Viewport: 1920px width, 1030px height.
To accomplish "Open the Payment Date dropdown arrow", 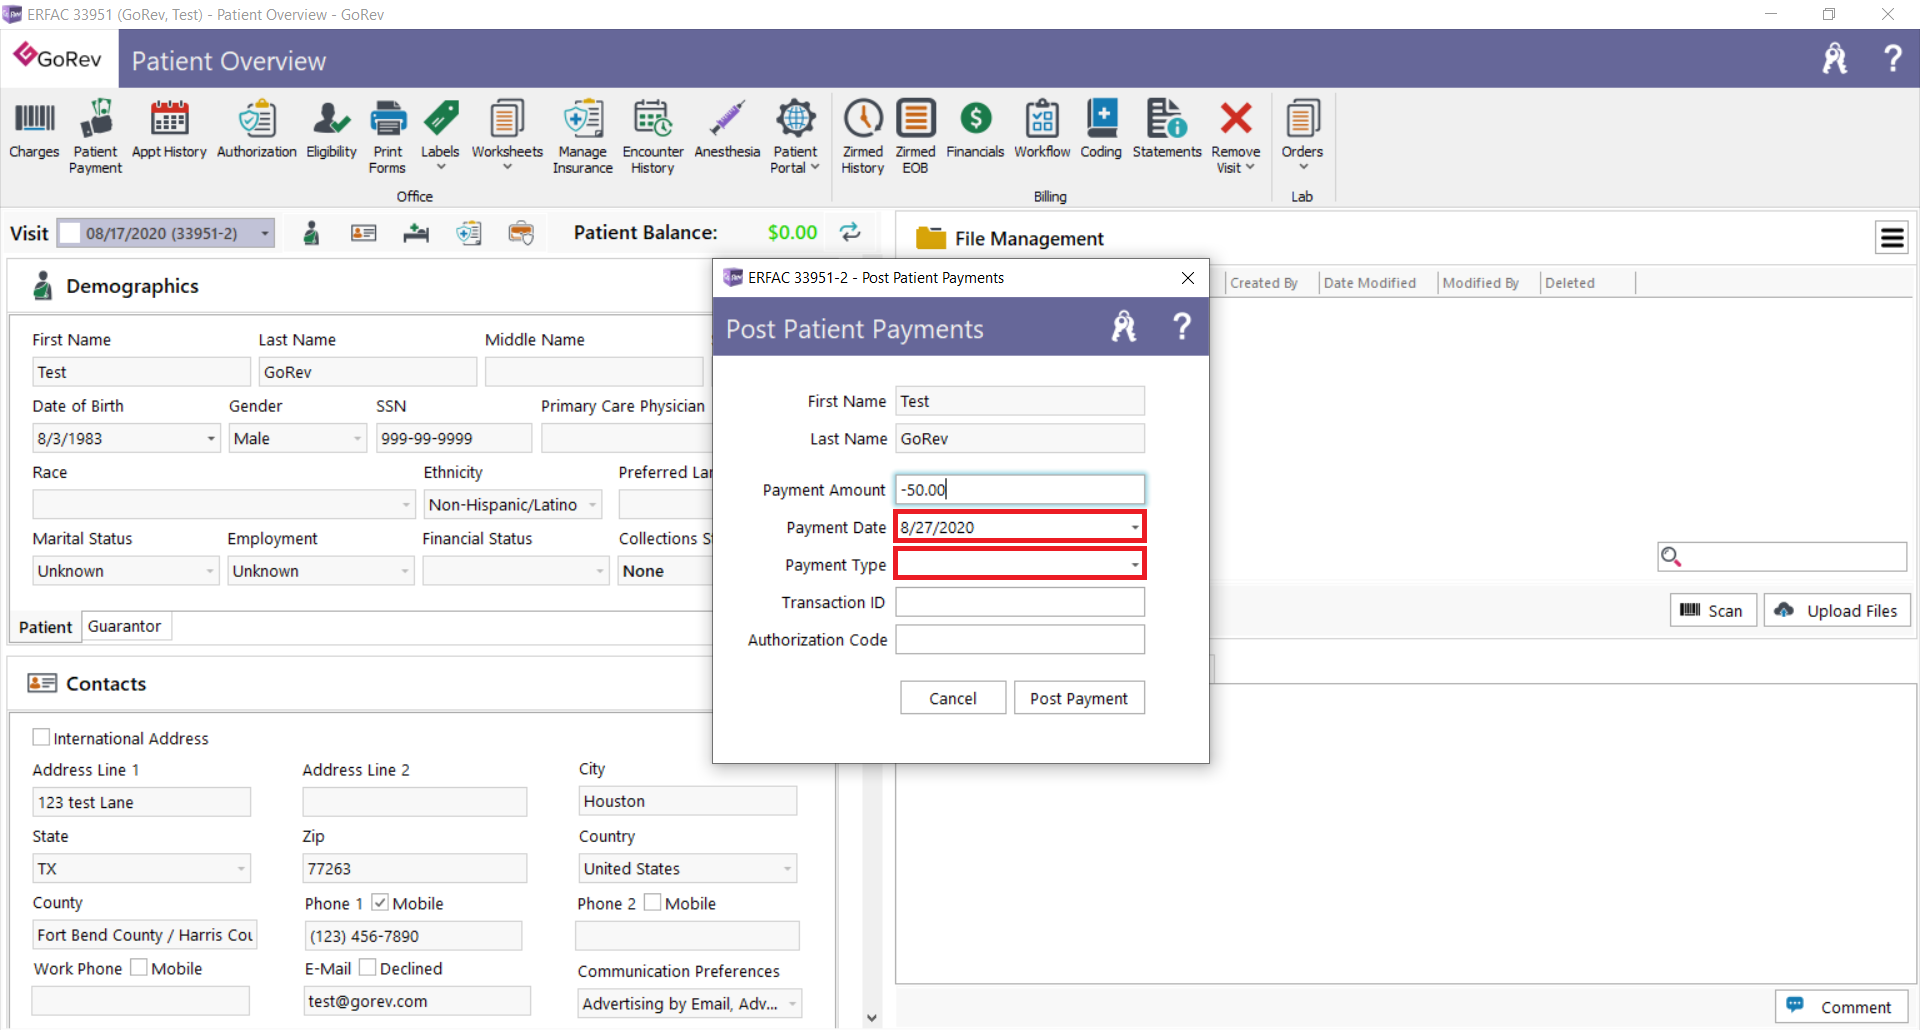I will coord(1135,527).
